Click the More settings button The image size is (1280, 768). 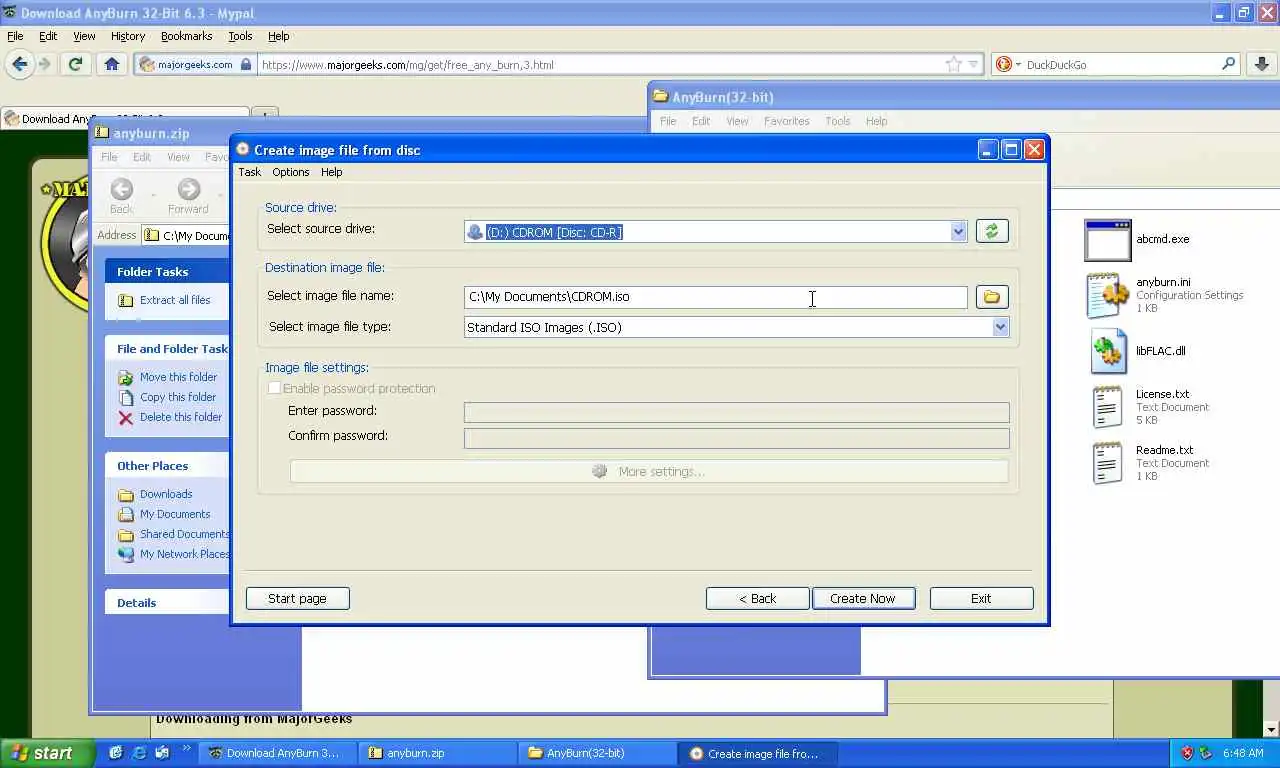pos(649,471)
